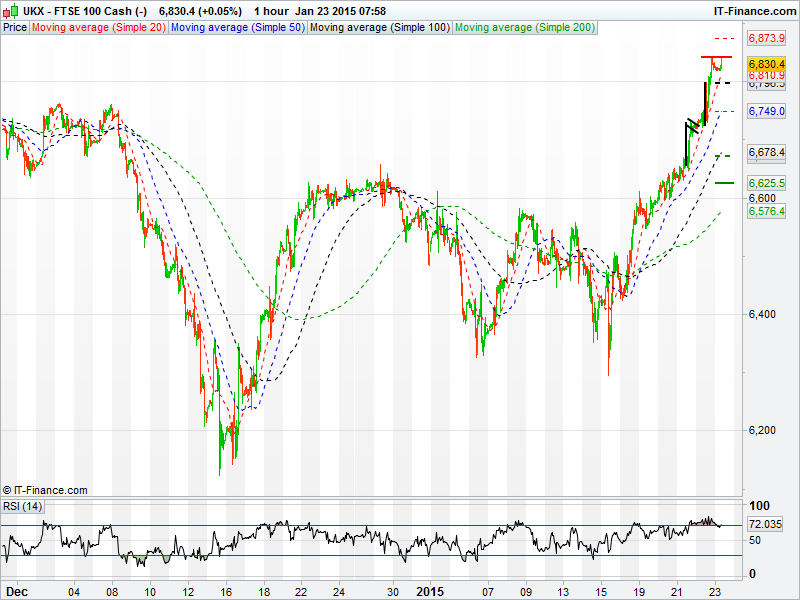Click the green 6,576.4 price label
This screenshot has height=600, width=800.
[x=766, y=211]
